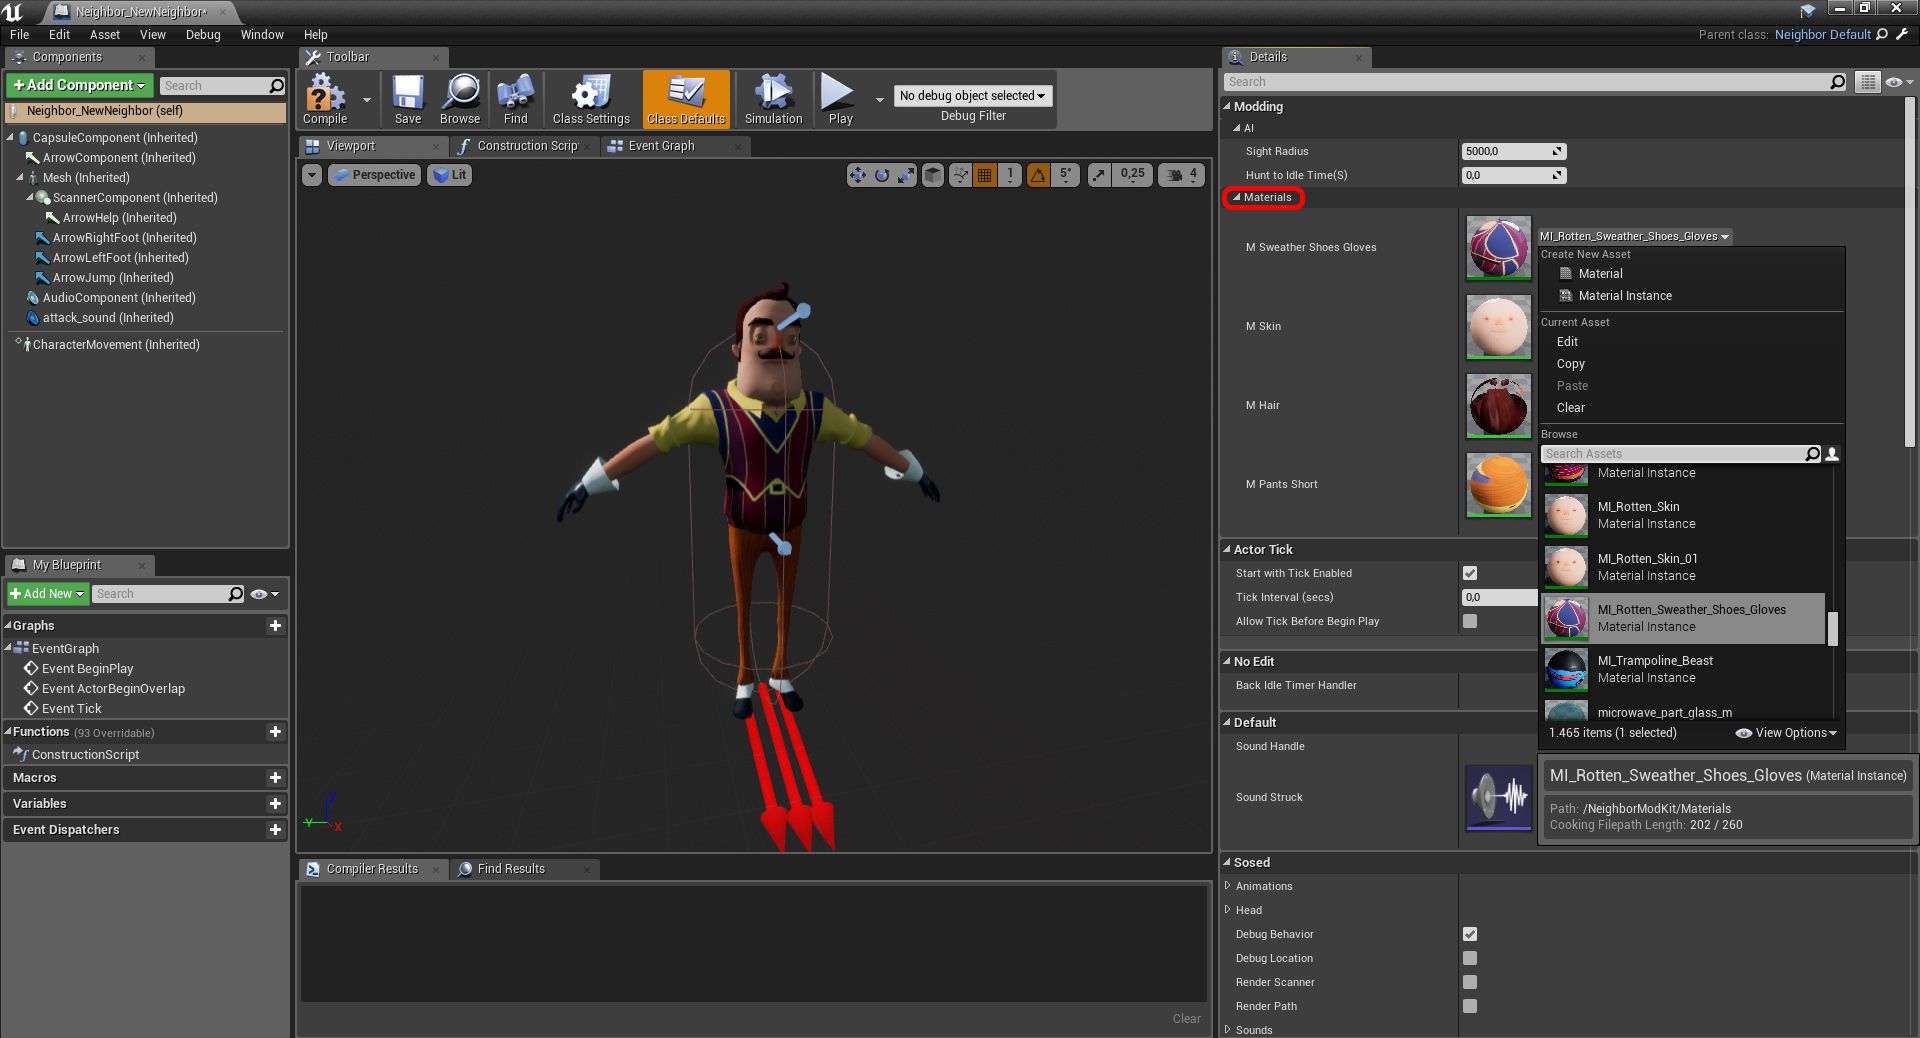The height and width of the screenshot is (1038, 1920).
Task: Open grid snap size value dropdown
Action: [1010, 175]
